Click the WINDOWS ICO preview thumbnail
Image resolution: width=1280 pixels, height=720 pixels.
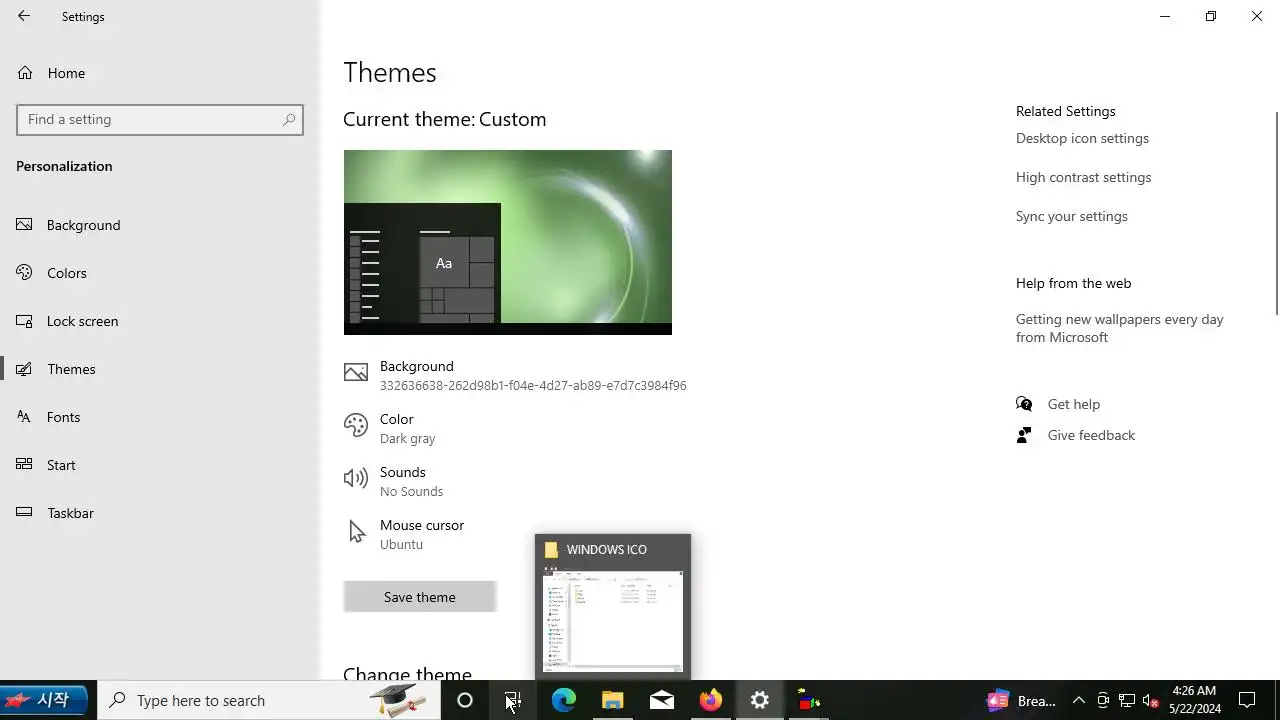(x=613, y=620)
